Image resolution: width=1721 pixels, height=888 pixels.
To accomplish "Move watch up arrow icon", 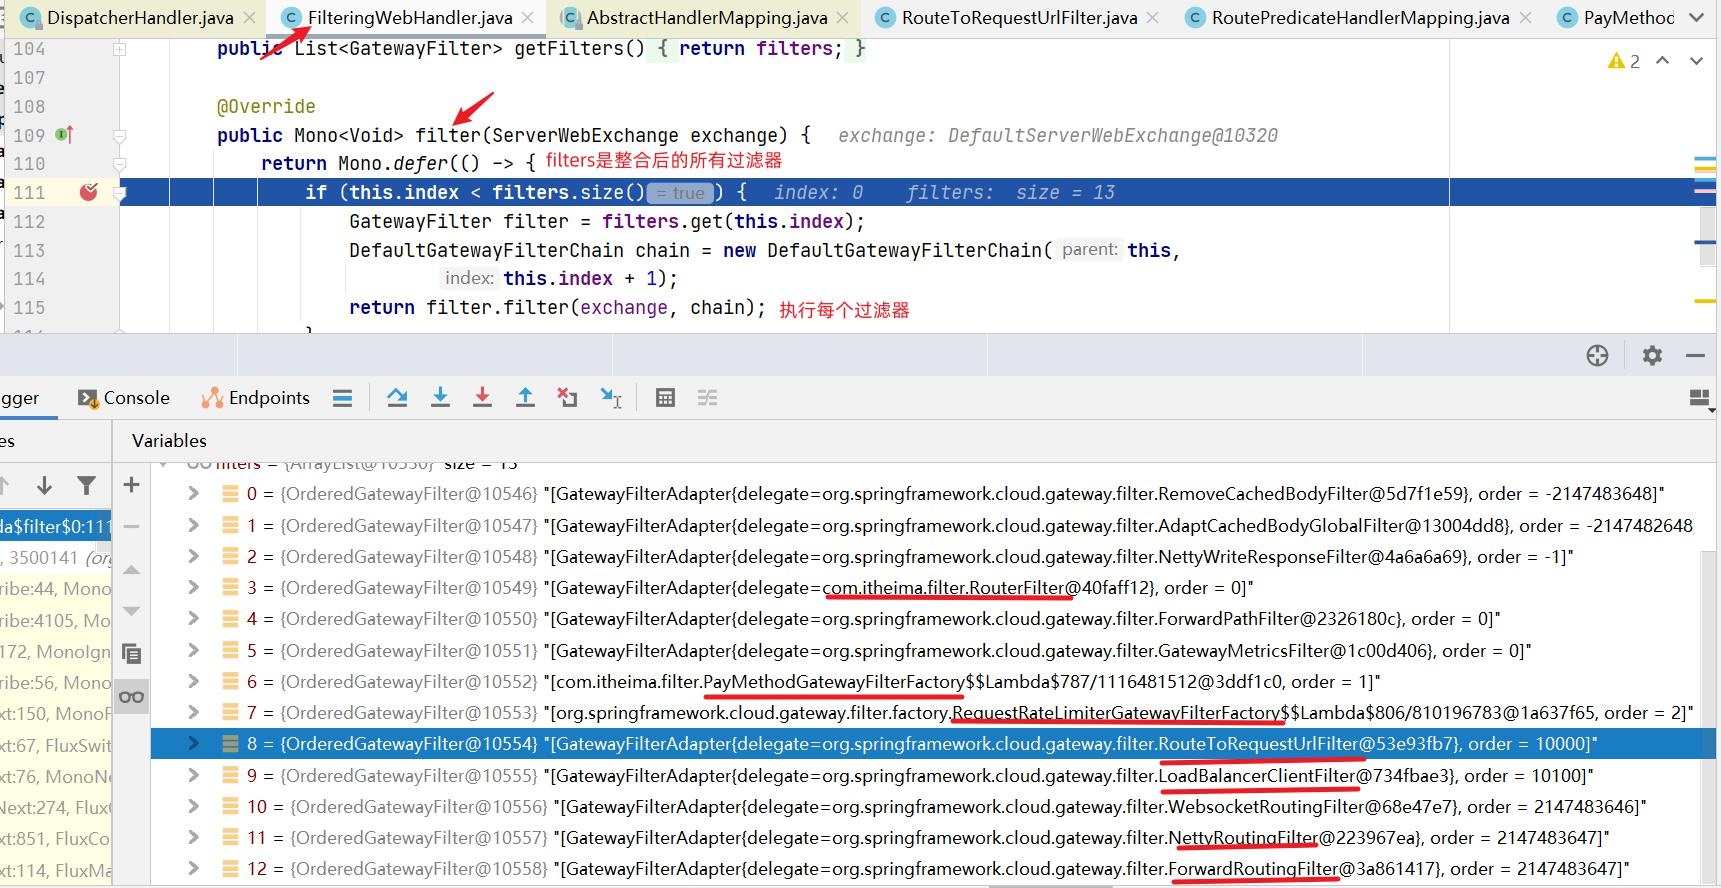I will point(131,569).
